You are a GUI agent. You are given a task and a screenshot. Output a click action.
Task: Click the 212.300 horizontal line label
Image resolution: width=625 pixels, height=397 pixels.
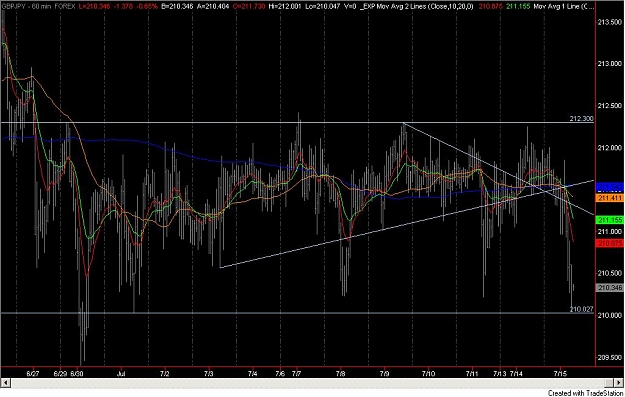[582, 118]
